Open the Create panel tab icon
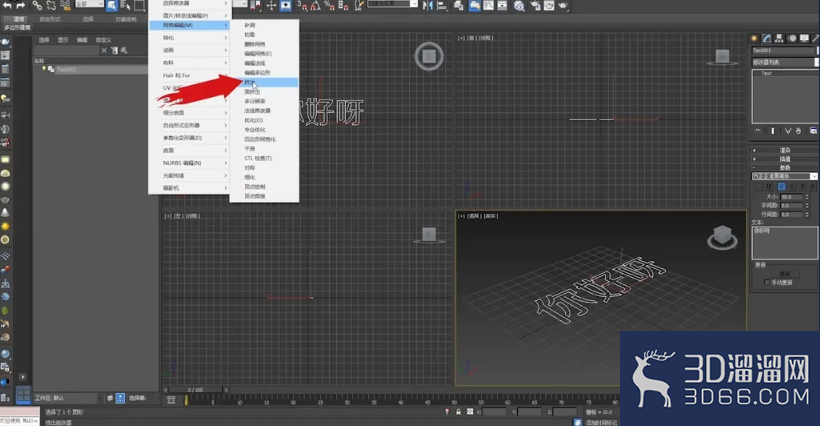This screenshot has height=426, width=820. (754, 38)
